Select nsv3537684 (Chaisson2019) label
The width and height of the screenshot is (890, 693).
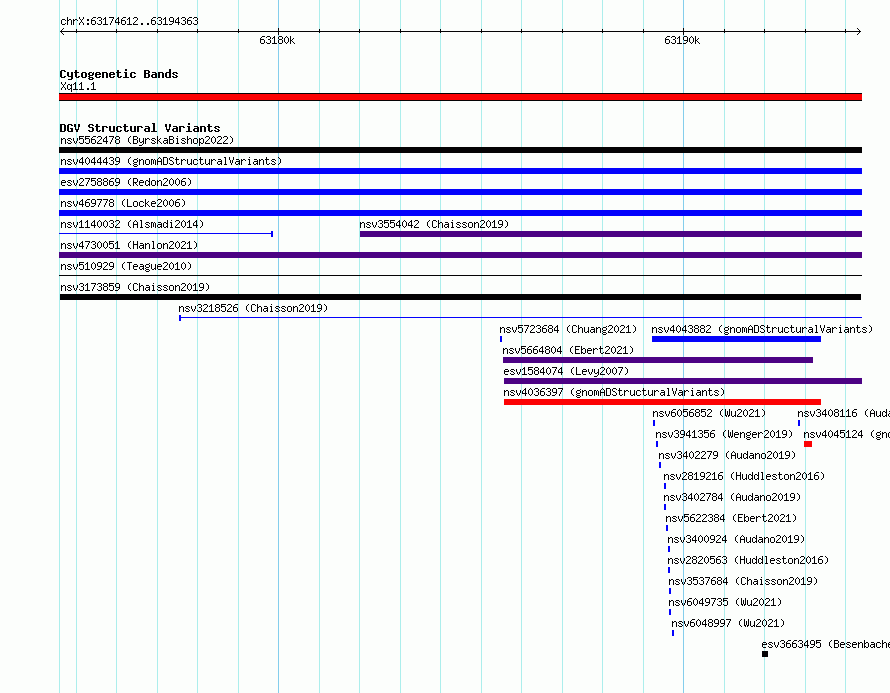(x=743, y=581)
